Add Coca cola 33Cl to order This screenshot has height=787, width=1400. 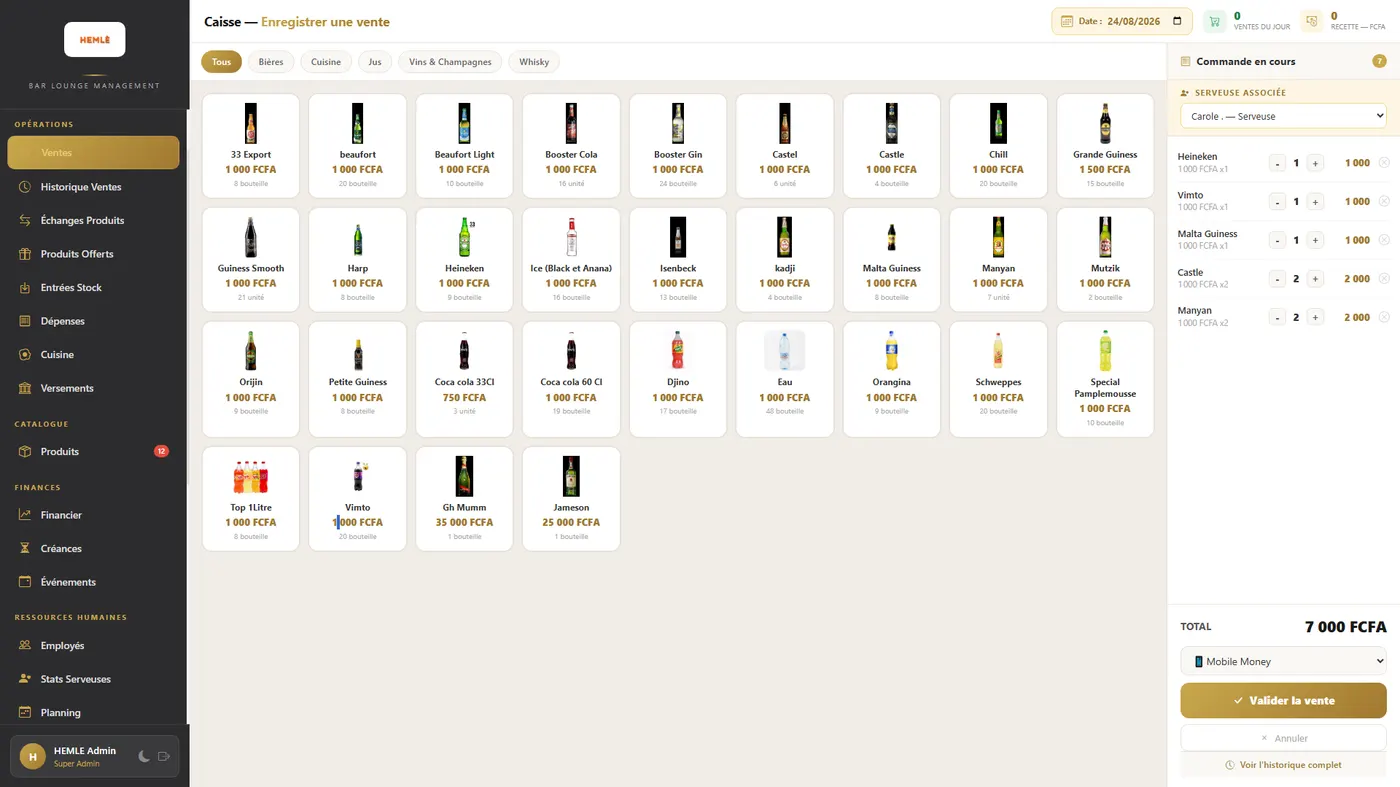[x=464, y=379]
